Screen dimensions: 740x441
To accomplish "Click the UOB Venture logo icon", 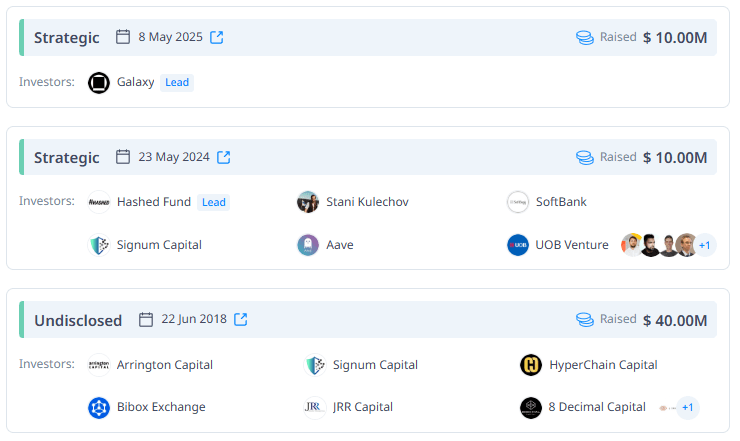I will click(518, 245).
